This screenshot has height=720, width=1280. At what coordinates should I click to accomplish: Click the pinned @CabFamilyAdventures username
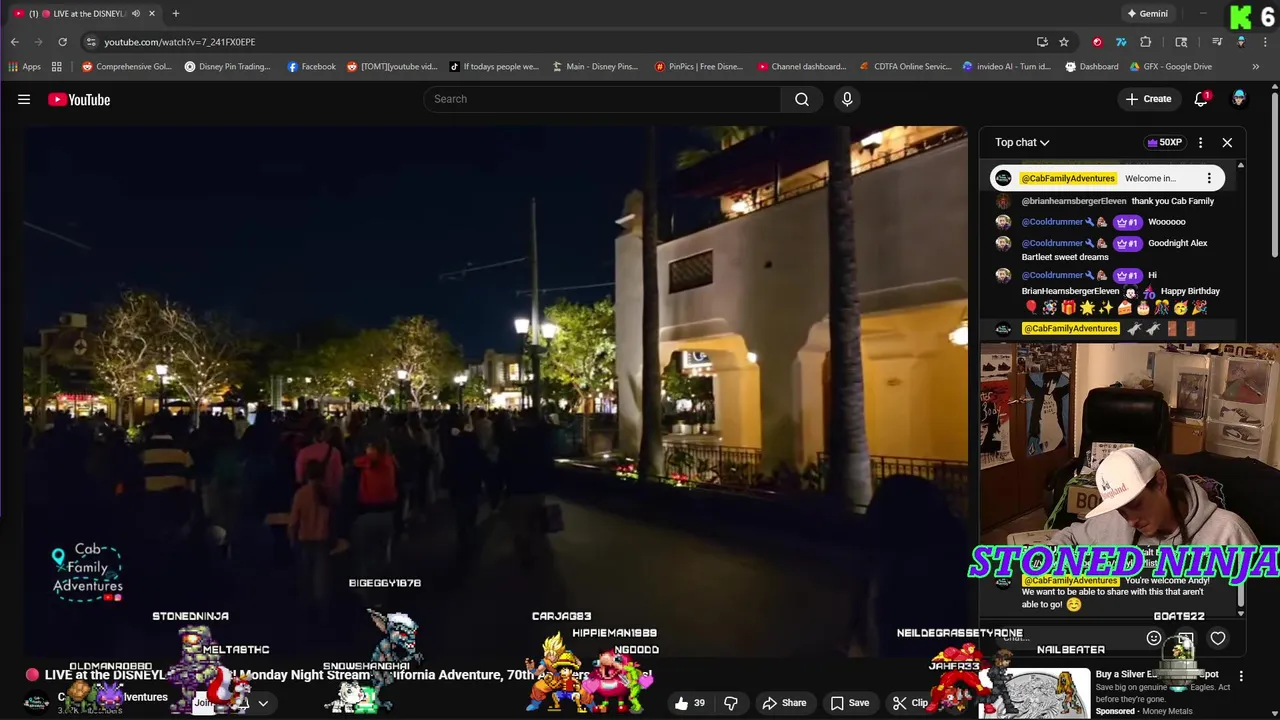1068,178
